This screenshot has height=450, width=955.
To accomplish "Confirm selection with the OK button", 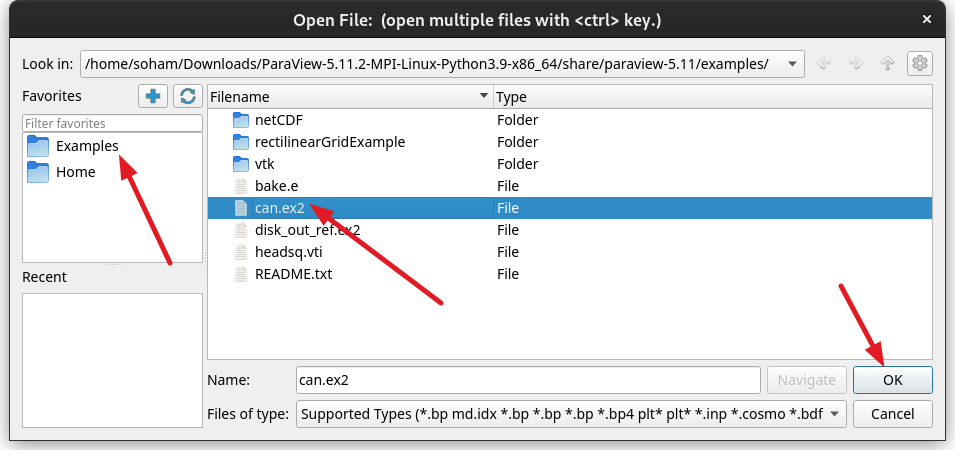I will pos(892,379).
